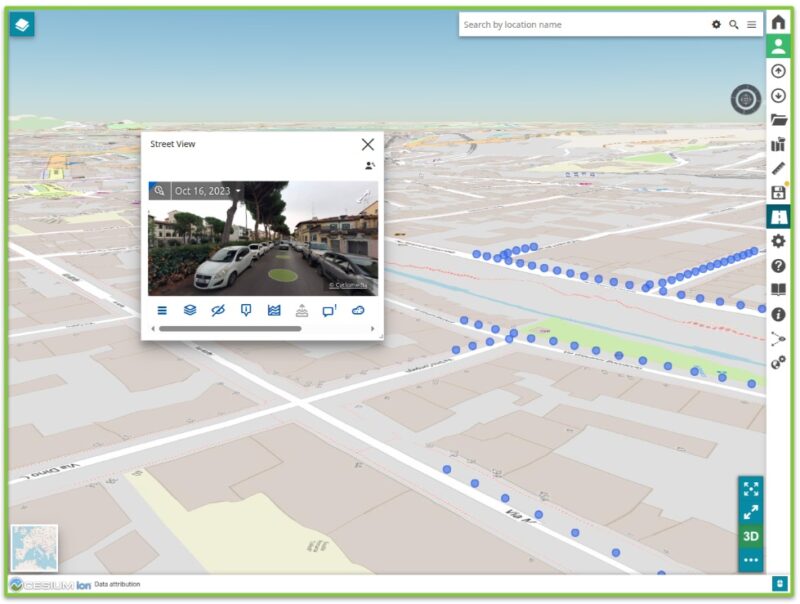Open the settings gear in sidebar

[778, 241]
